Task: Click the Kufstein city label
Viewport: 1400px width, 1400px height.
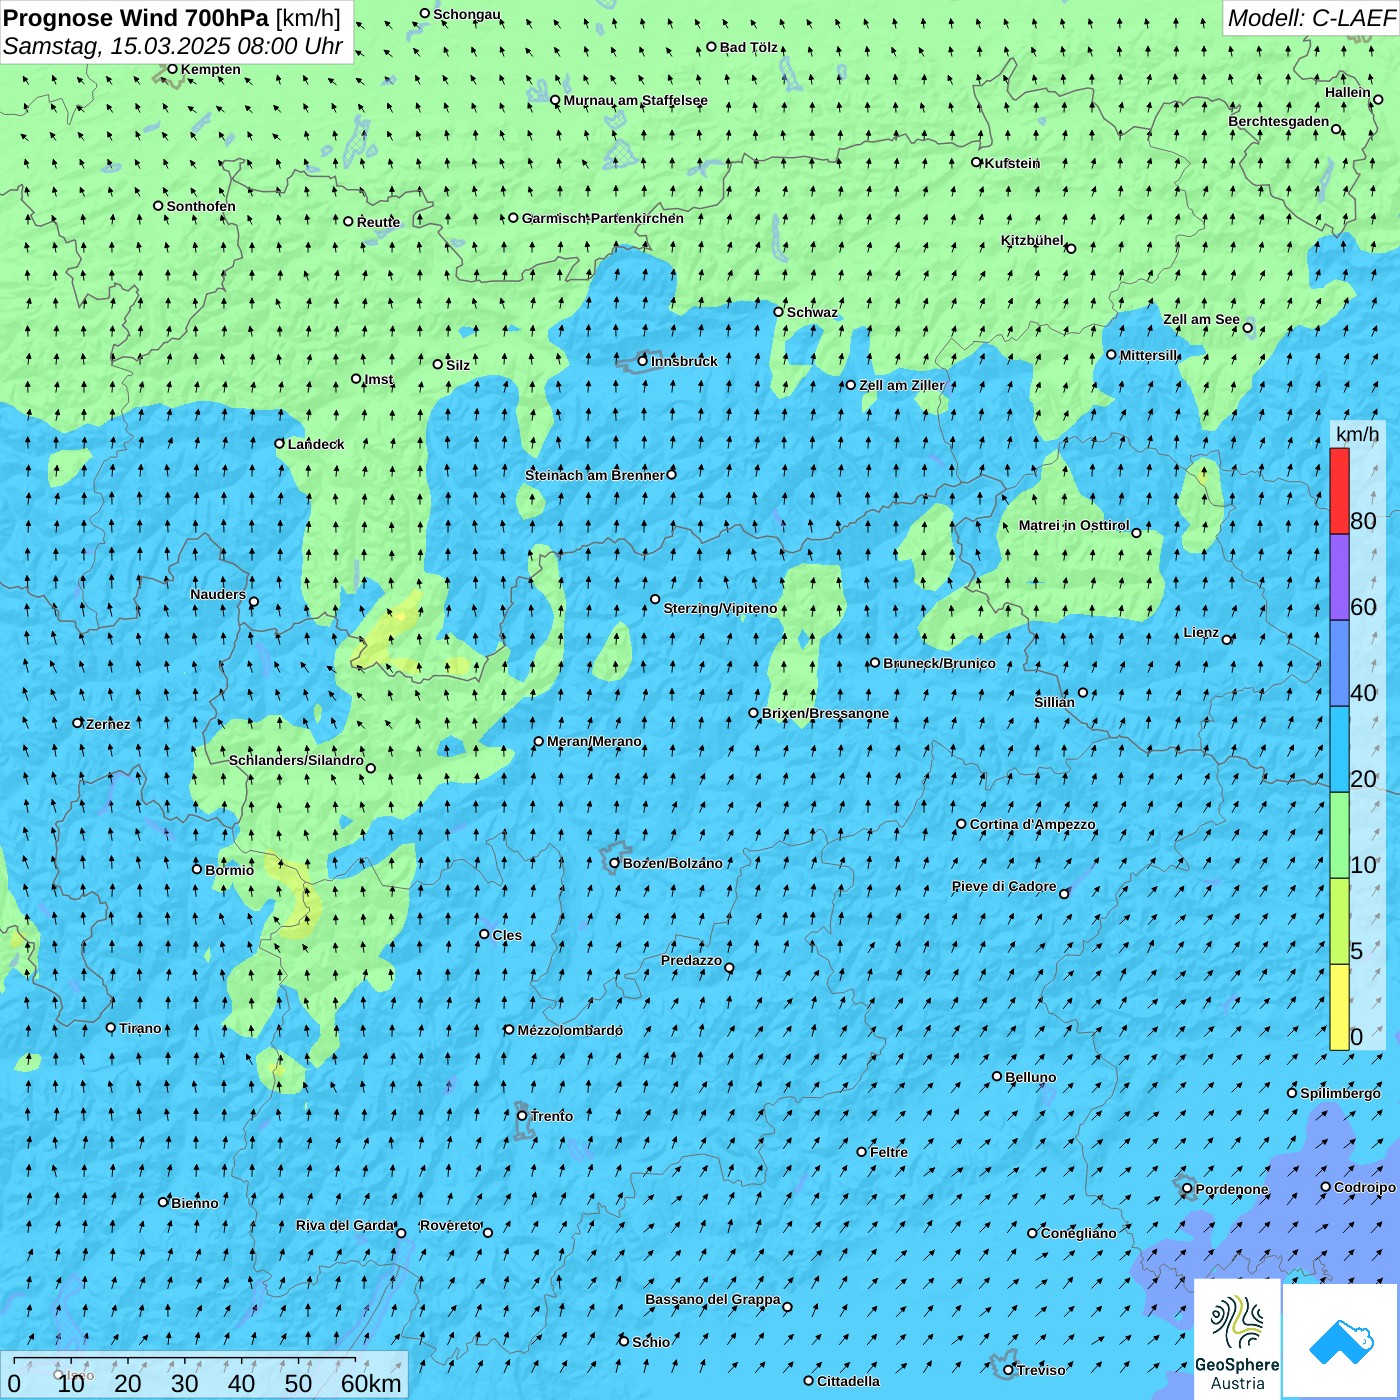Action: pos(1012,163)
